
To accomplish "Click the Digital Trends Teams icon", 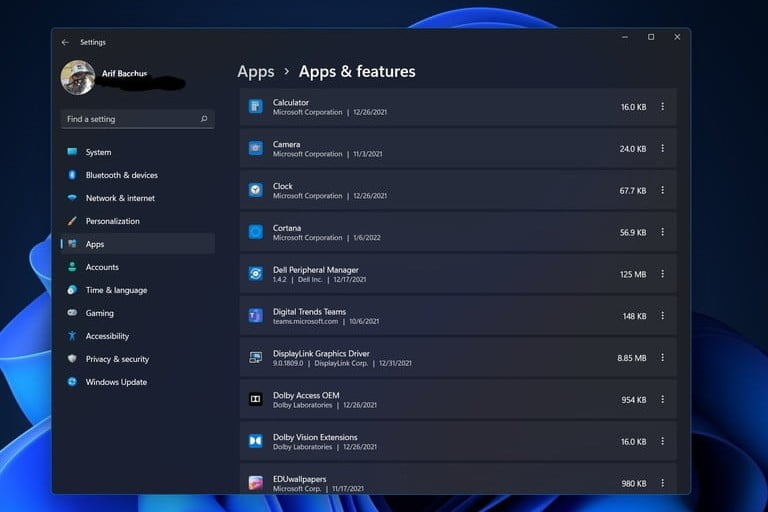I will [256, 316].
